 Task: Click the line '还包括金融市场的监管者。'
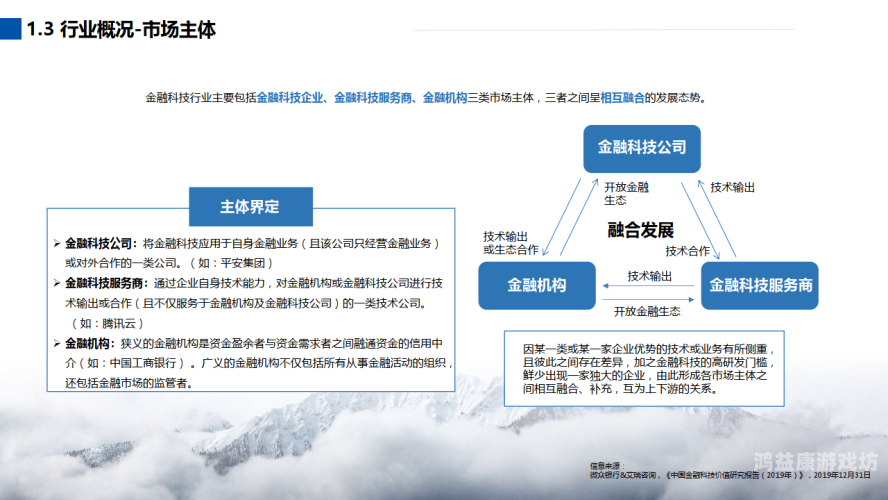(x=129, y=383)
